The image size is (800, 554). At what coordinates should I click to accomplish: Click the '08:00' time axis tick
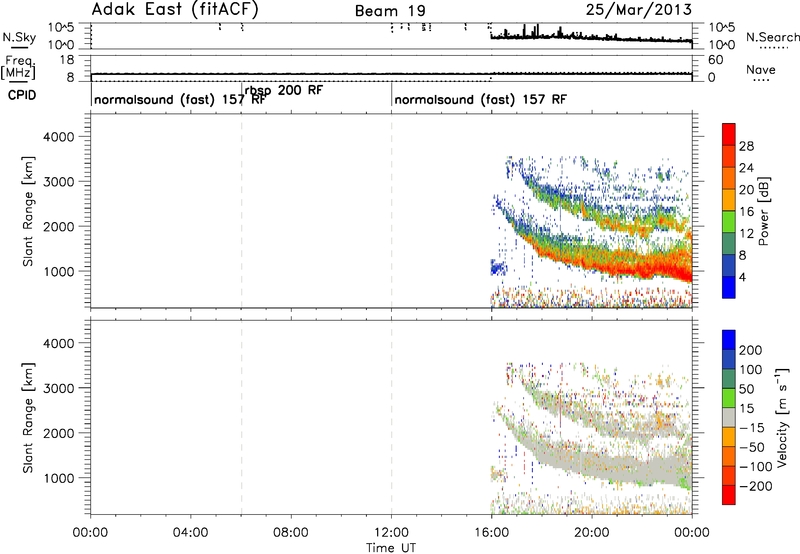291,533
